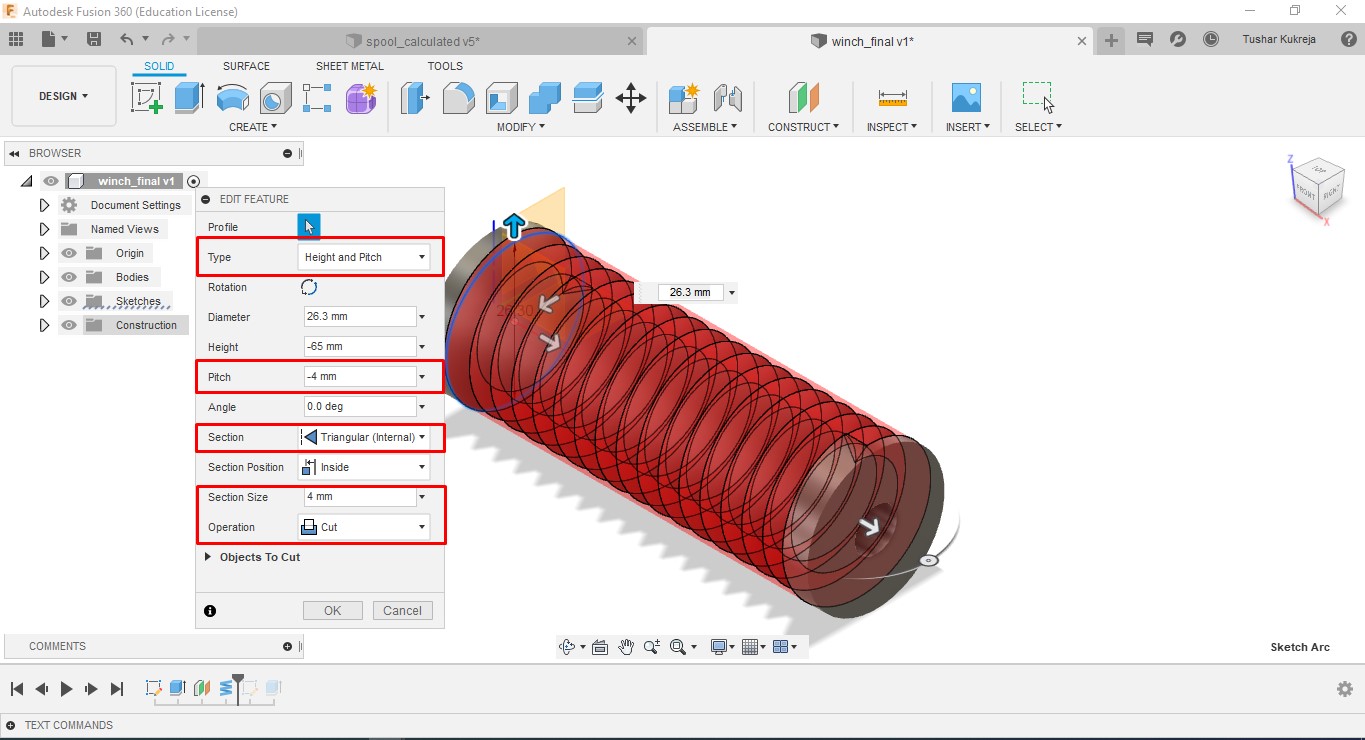Select the Pan hand tool
This screenshot has width=1365, height=740.
point(626,647)
